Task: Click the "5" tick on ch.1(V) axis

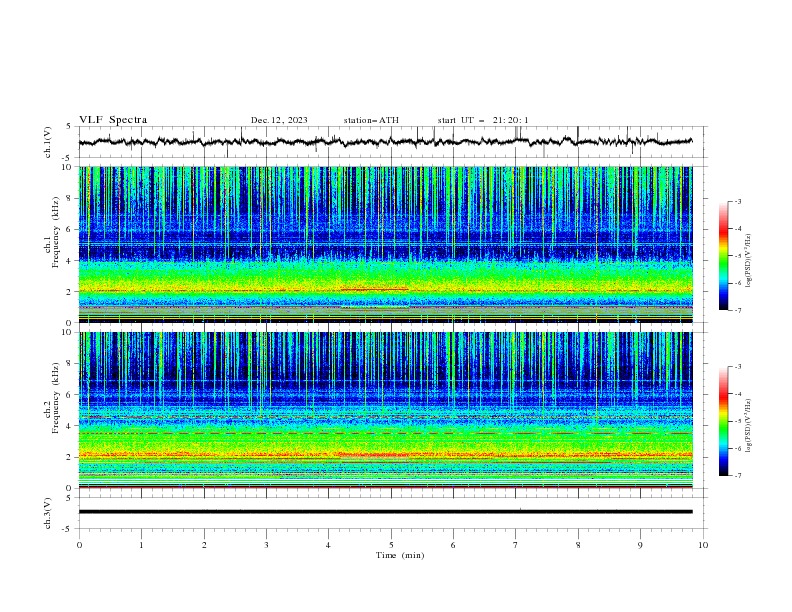Action: coord(69,127)
